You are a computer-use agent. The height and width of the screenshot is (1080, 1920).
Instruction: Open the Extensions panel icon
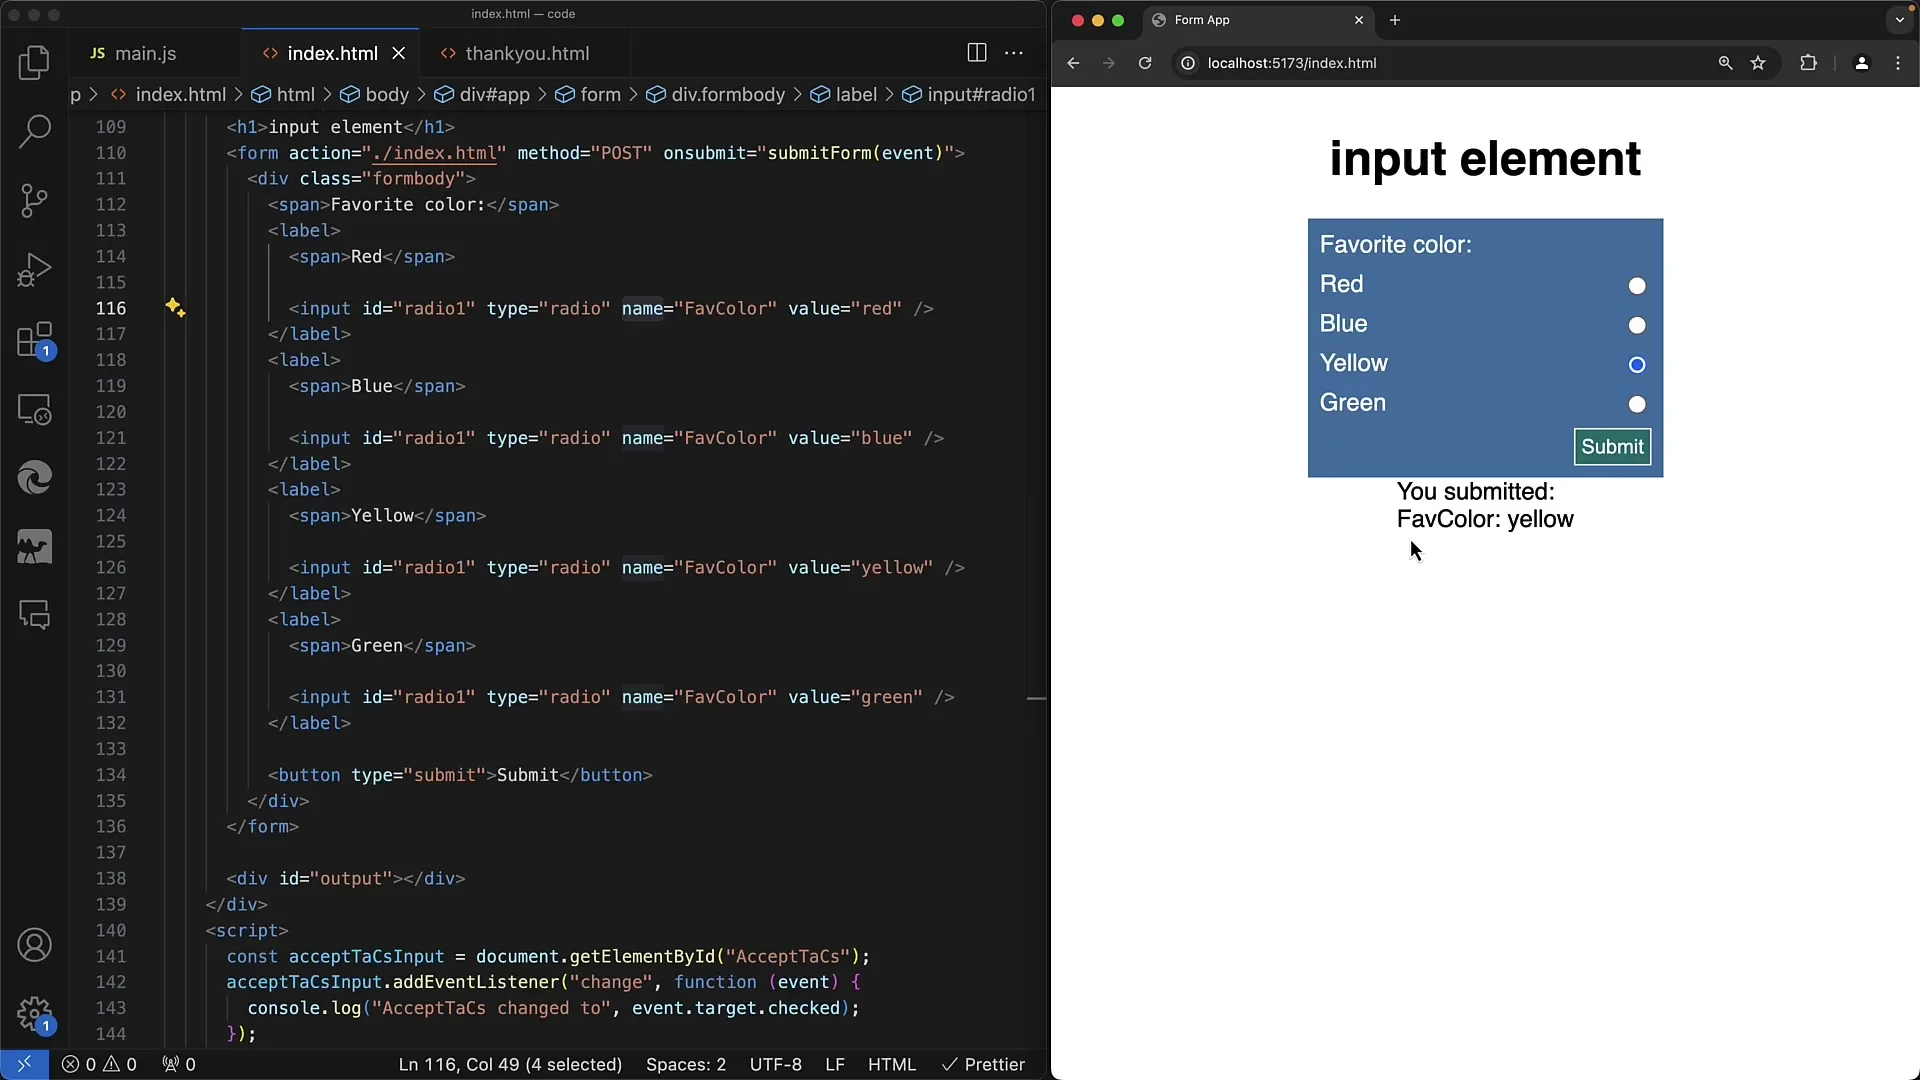click(x=34, y=339)
